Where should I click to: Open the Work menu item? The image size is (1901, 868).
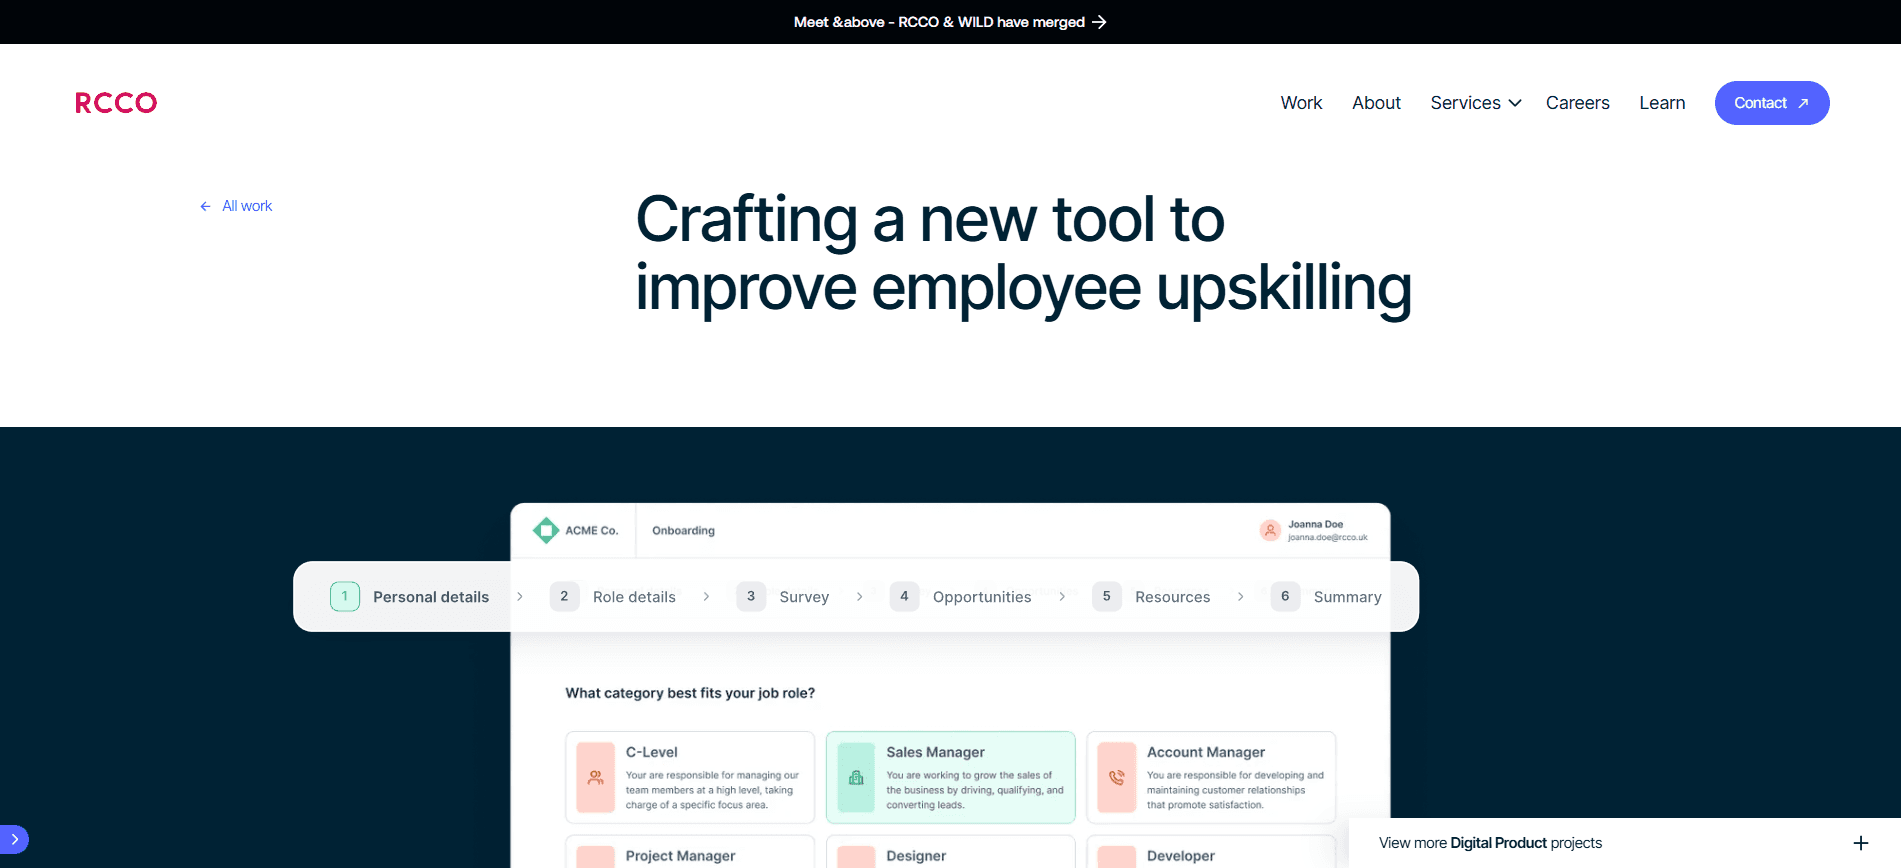(1301, 103)
